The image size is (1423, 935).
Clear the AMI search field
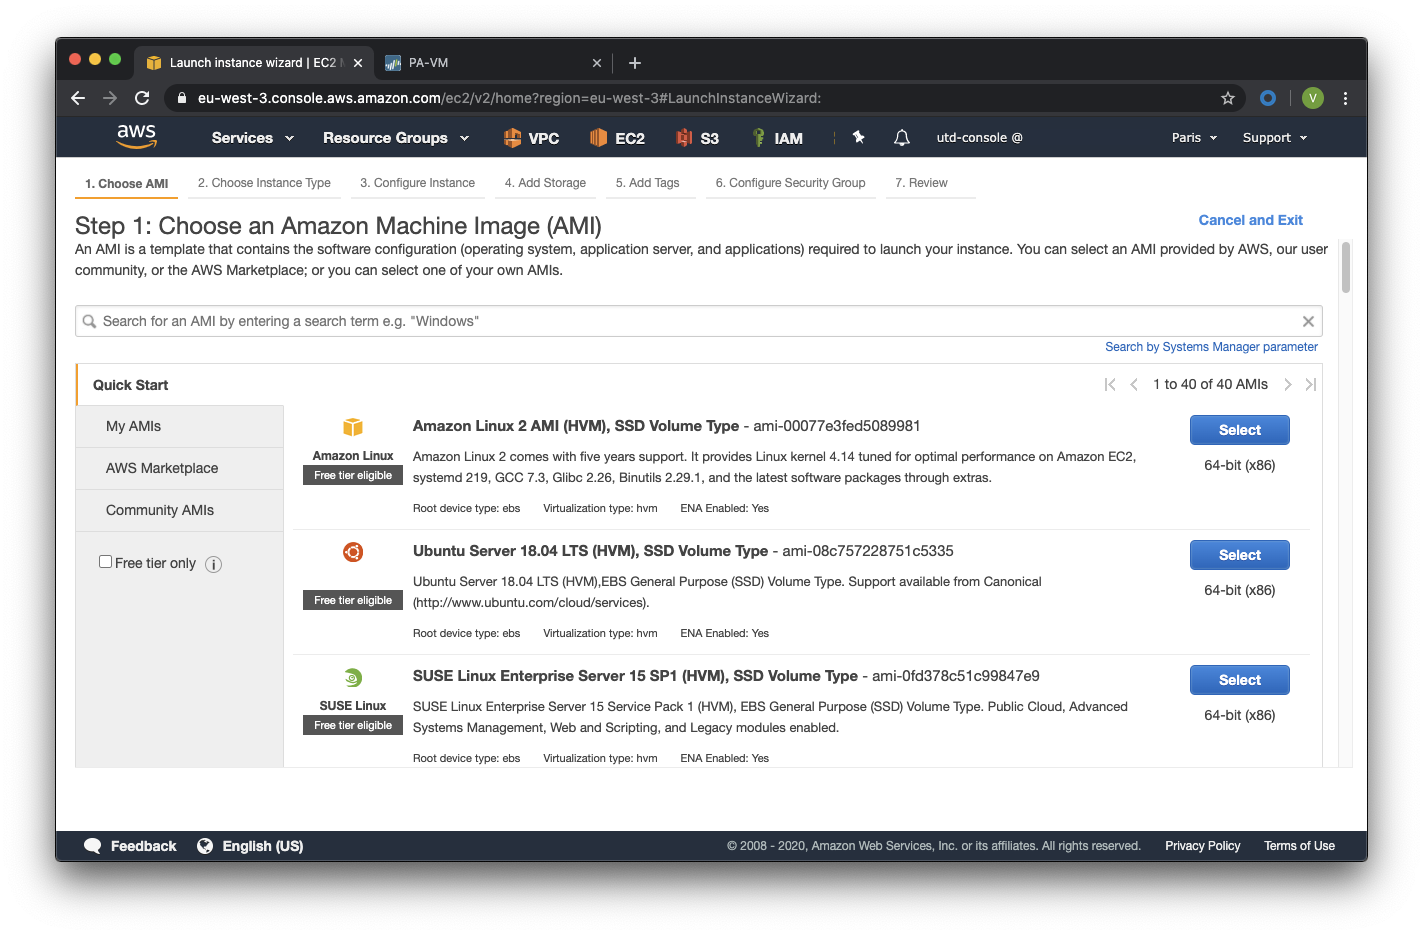pyautogui.click(x=1308, y=321)
